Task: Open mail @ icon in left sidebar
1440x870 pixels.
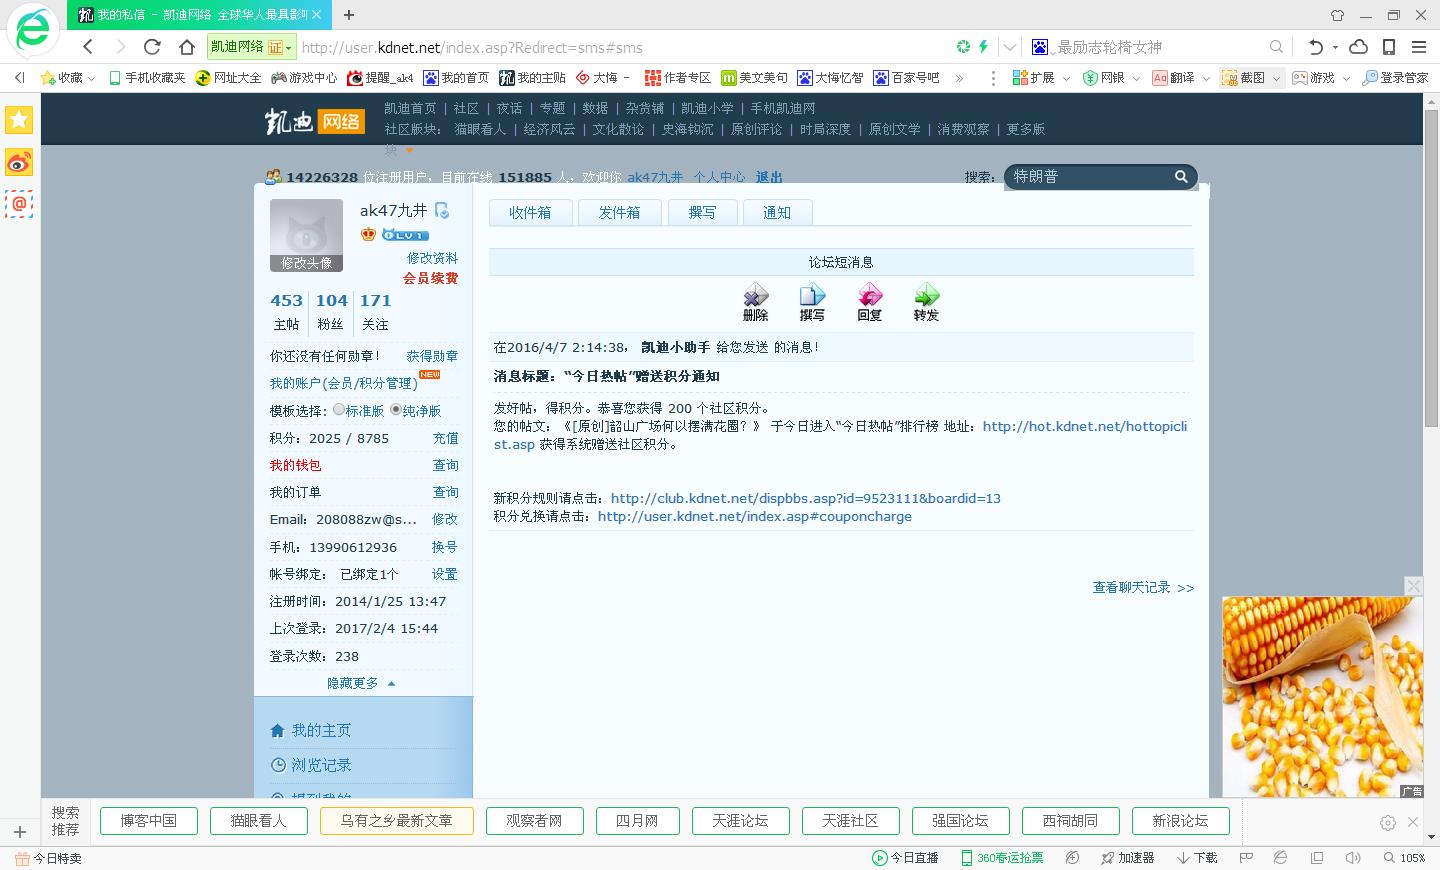Action: (x=19, y=204)
